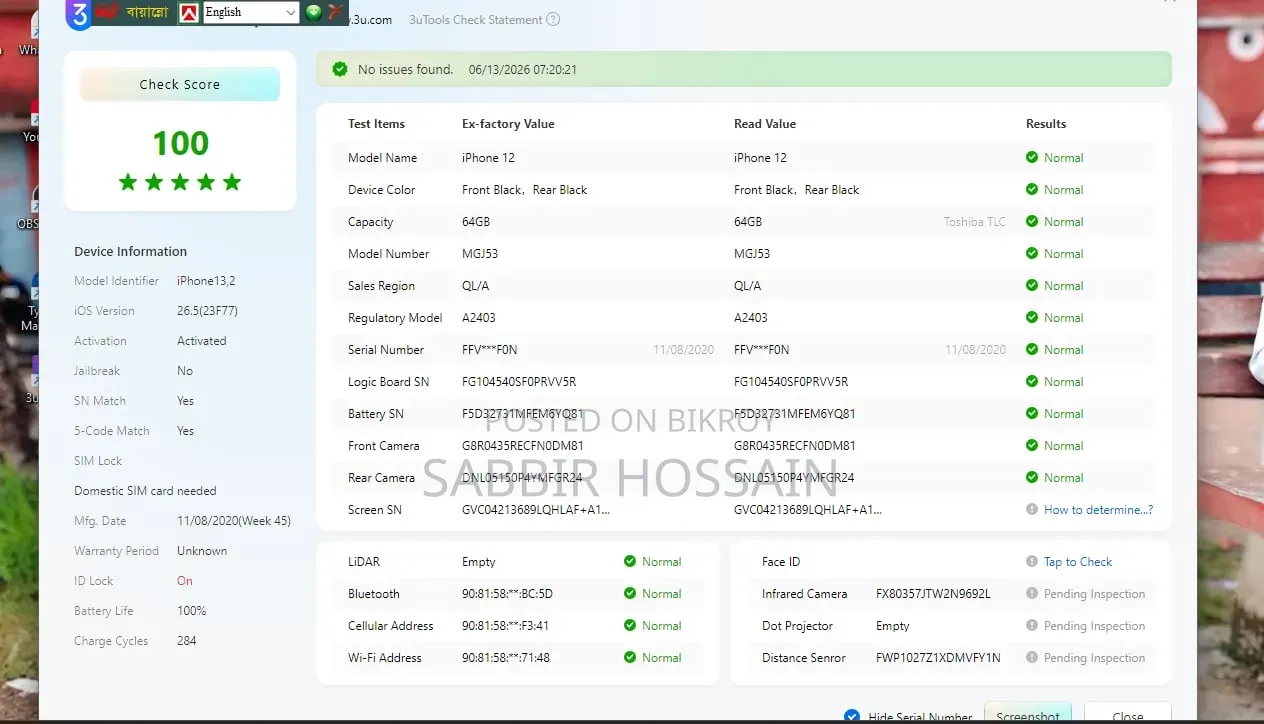1264x724 pixels.
Task: Click the Device Information heading
Action: (x=130, y=252)
